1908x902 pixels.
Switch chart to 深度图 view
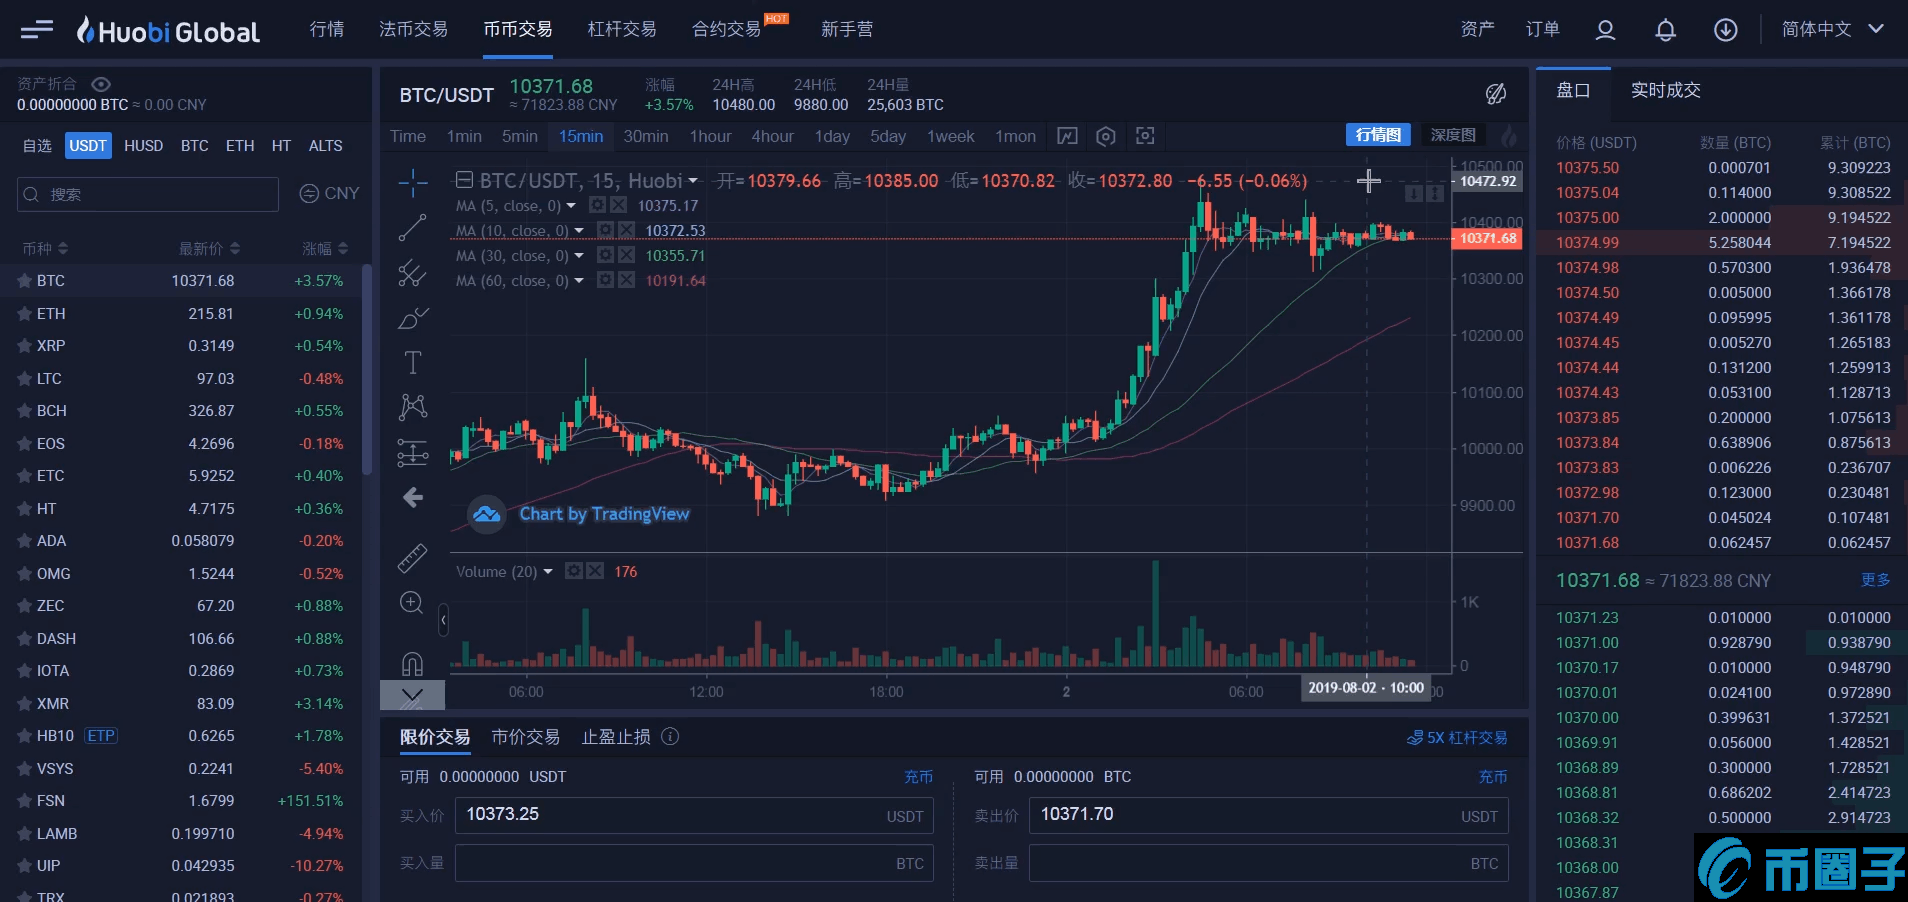[1452, 135]
